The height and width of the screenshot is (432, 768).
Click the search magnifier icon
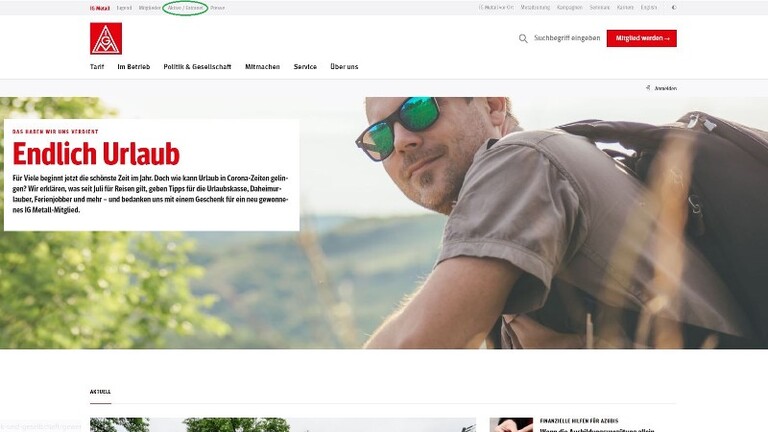point(523,38)
